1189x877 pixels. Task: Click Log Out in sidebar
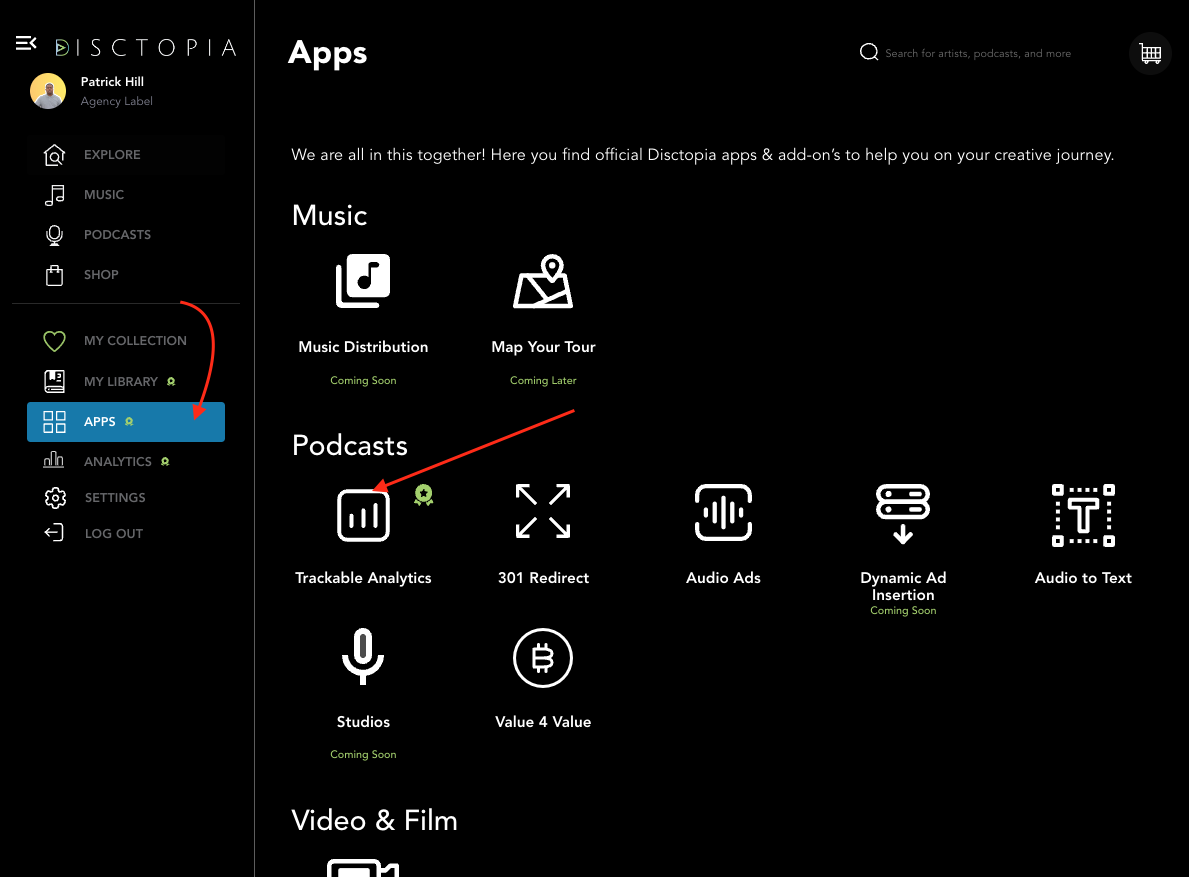click(113, 534)
